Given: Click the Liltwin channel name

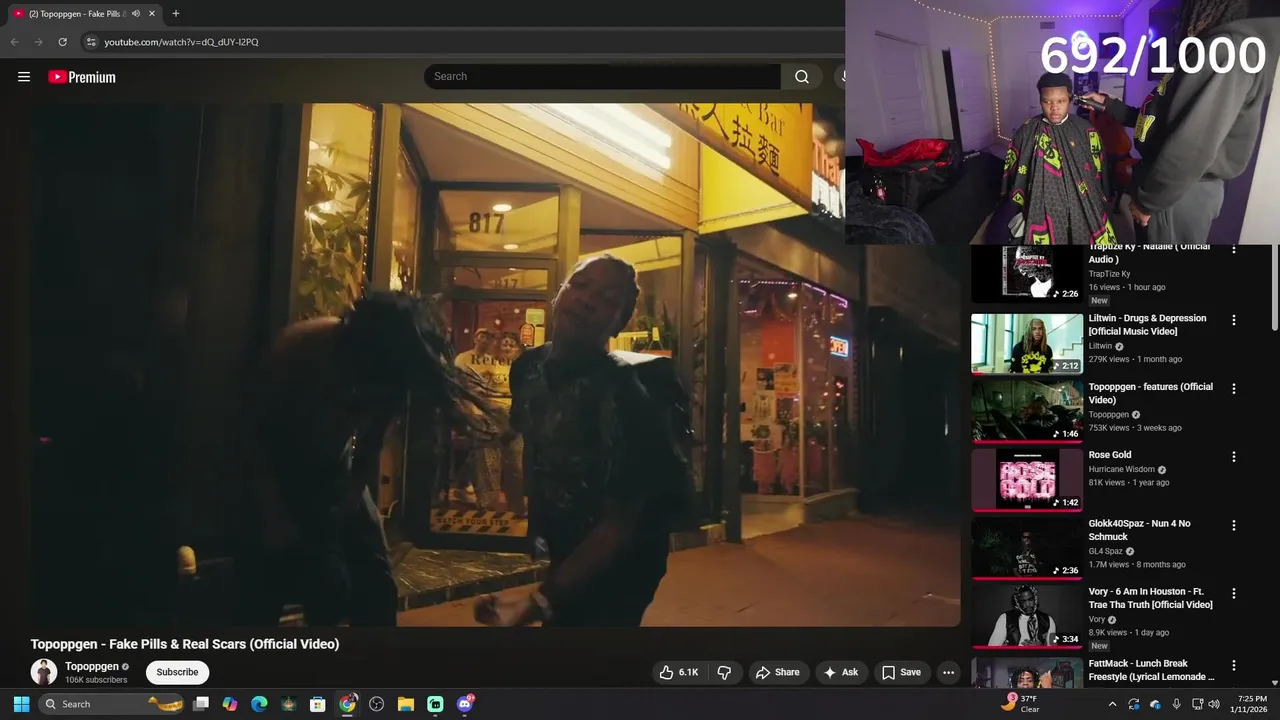Looking at the screenshot, I should point(1100,346).
